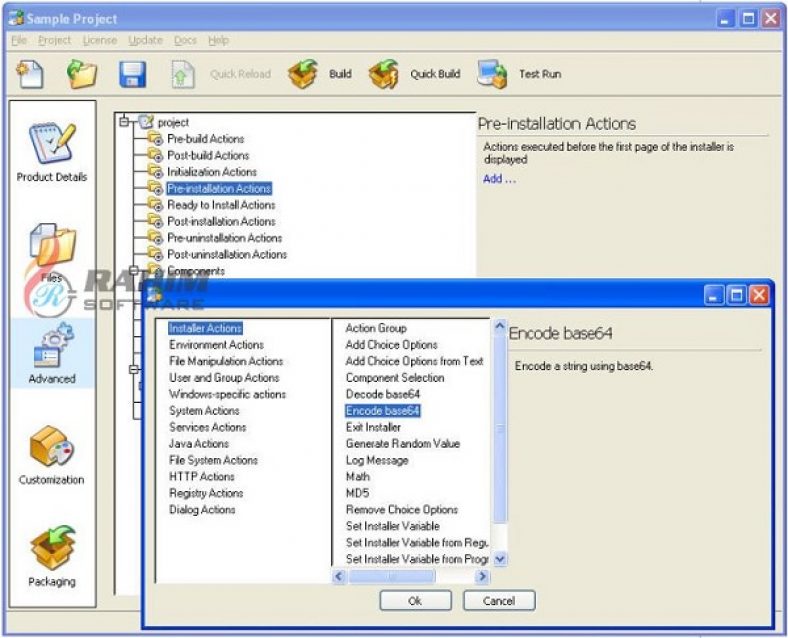
Task: Select Dialog Actions category
Action: point(202,510)
